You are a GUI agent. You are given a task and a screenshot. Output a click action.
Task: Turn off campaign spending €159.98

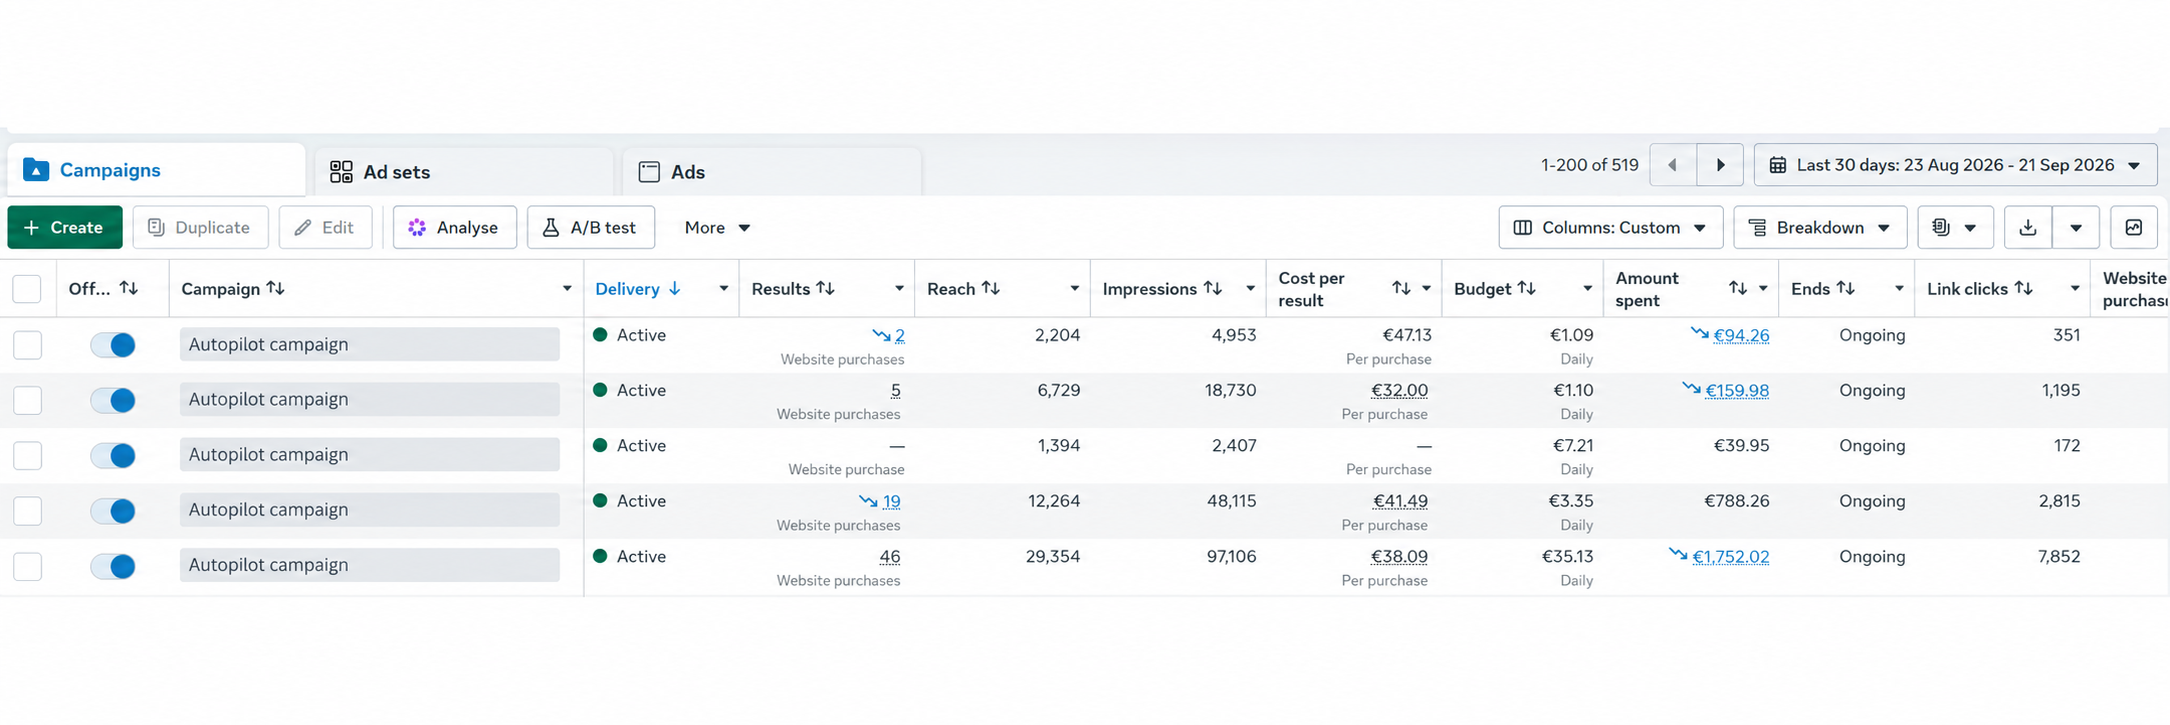(x=113, y=400)
